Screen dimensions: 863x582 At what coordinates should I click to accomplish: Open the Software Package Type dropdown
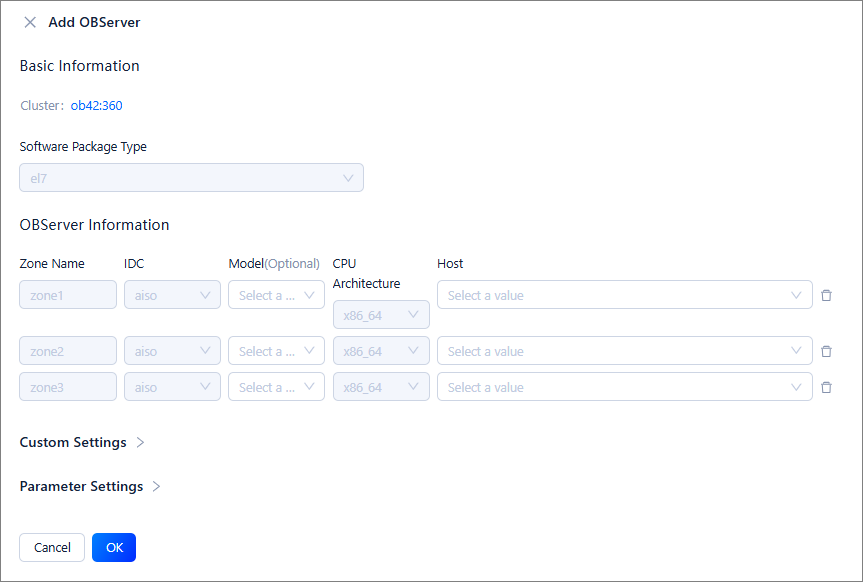tap(191, 178)
